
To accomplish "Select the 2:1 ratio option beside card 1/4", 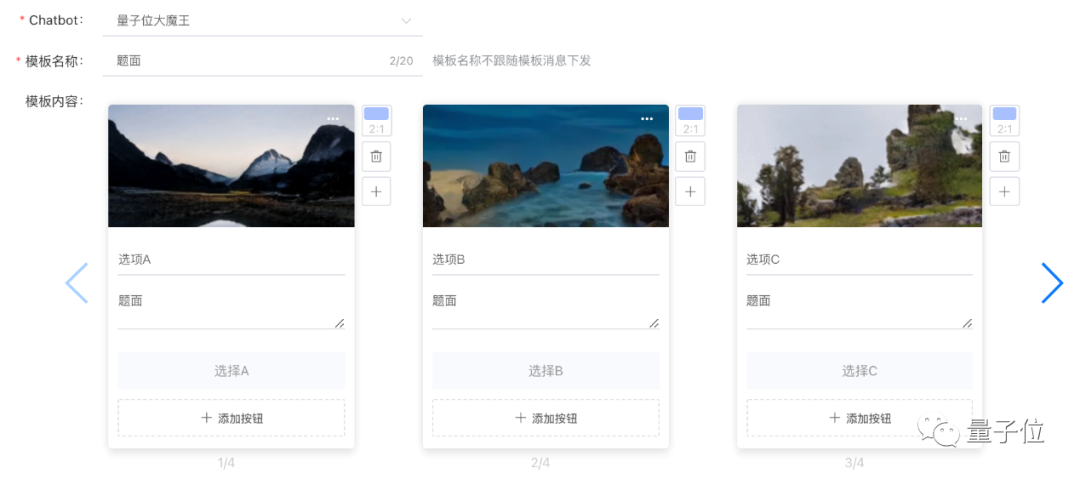I will (x=377, y=121).
